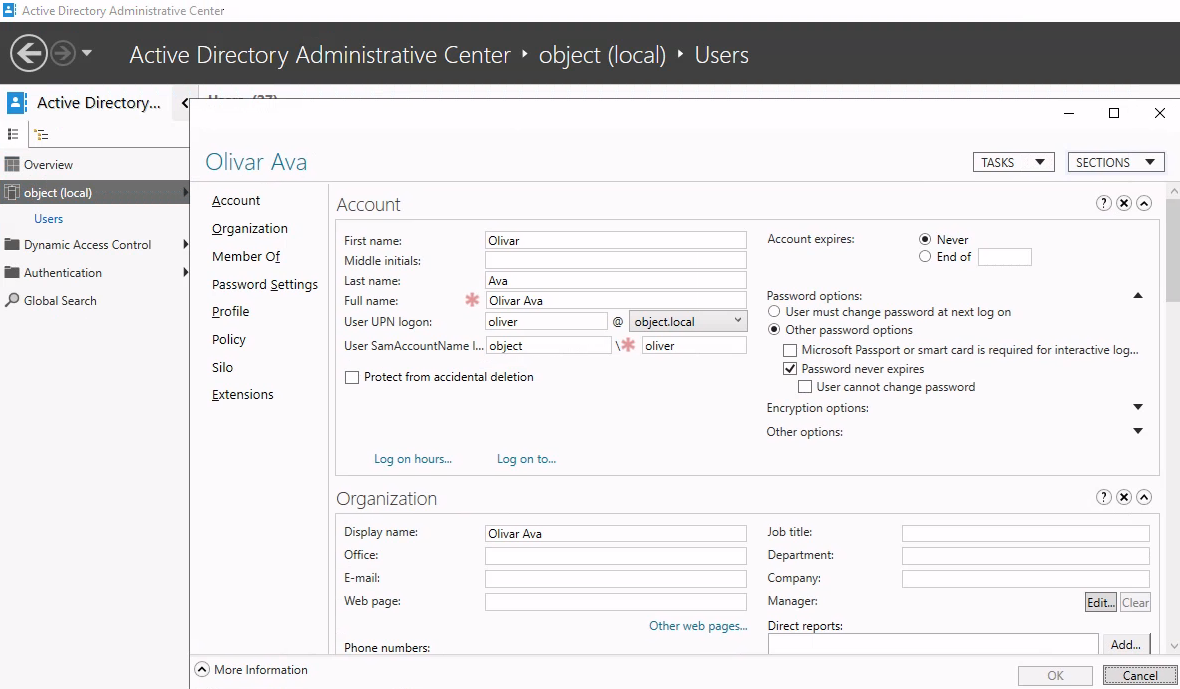The height and width of the screenshot is (689, 1180).
Task: Open the object.local UPN suffix dropdown
Action: 688,321
